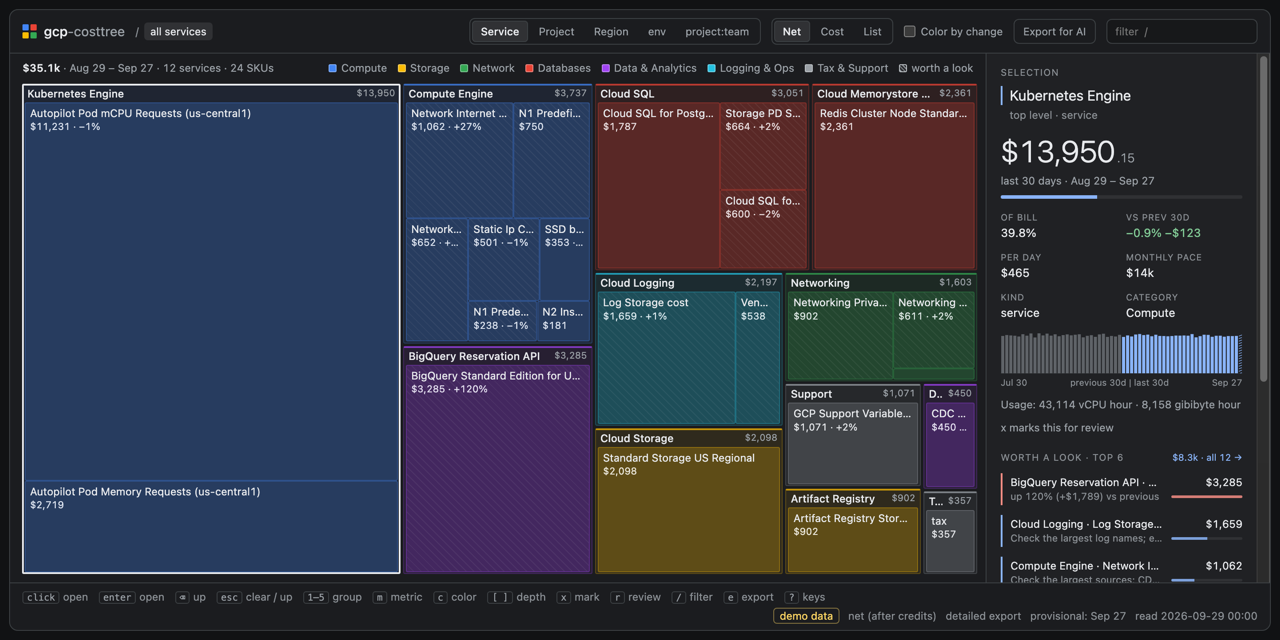
Task: Open the Compute Engine treemap header
Action: pos(498,93)
